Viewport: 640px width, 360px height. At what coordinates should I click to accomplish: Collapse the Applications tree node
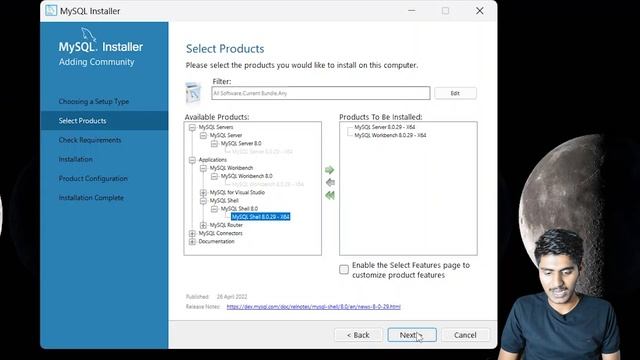click(192, 160)
